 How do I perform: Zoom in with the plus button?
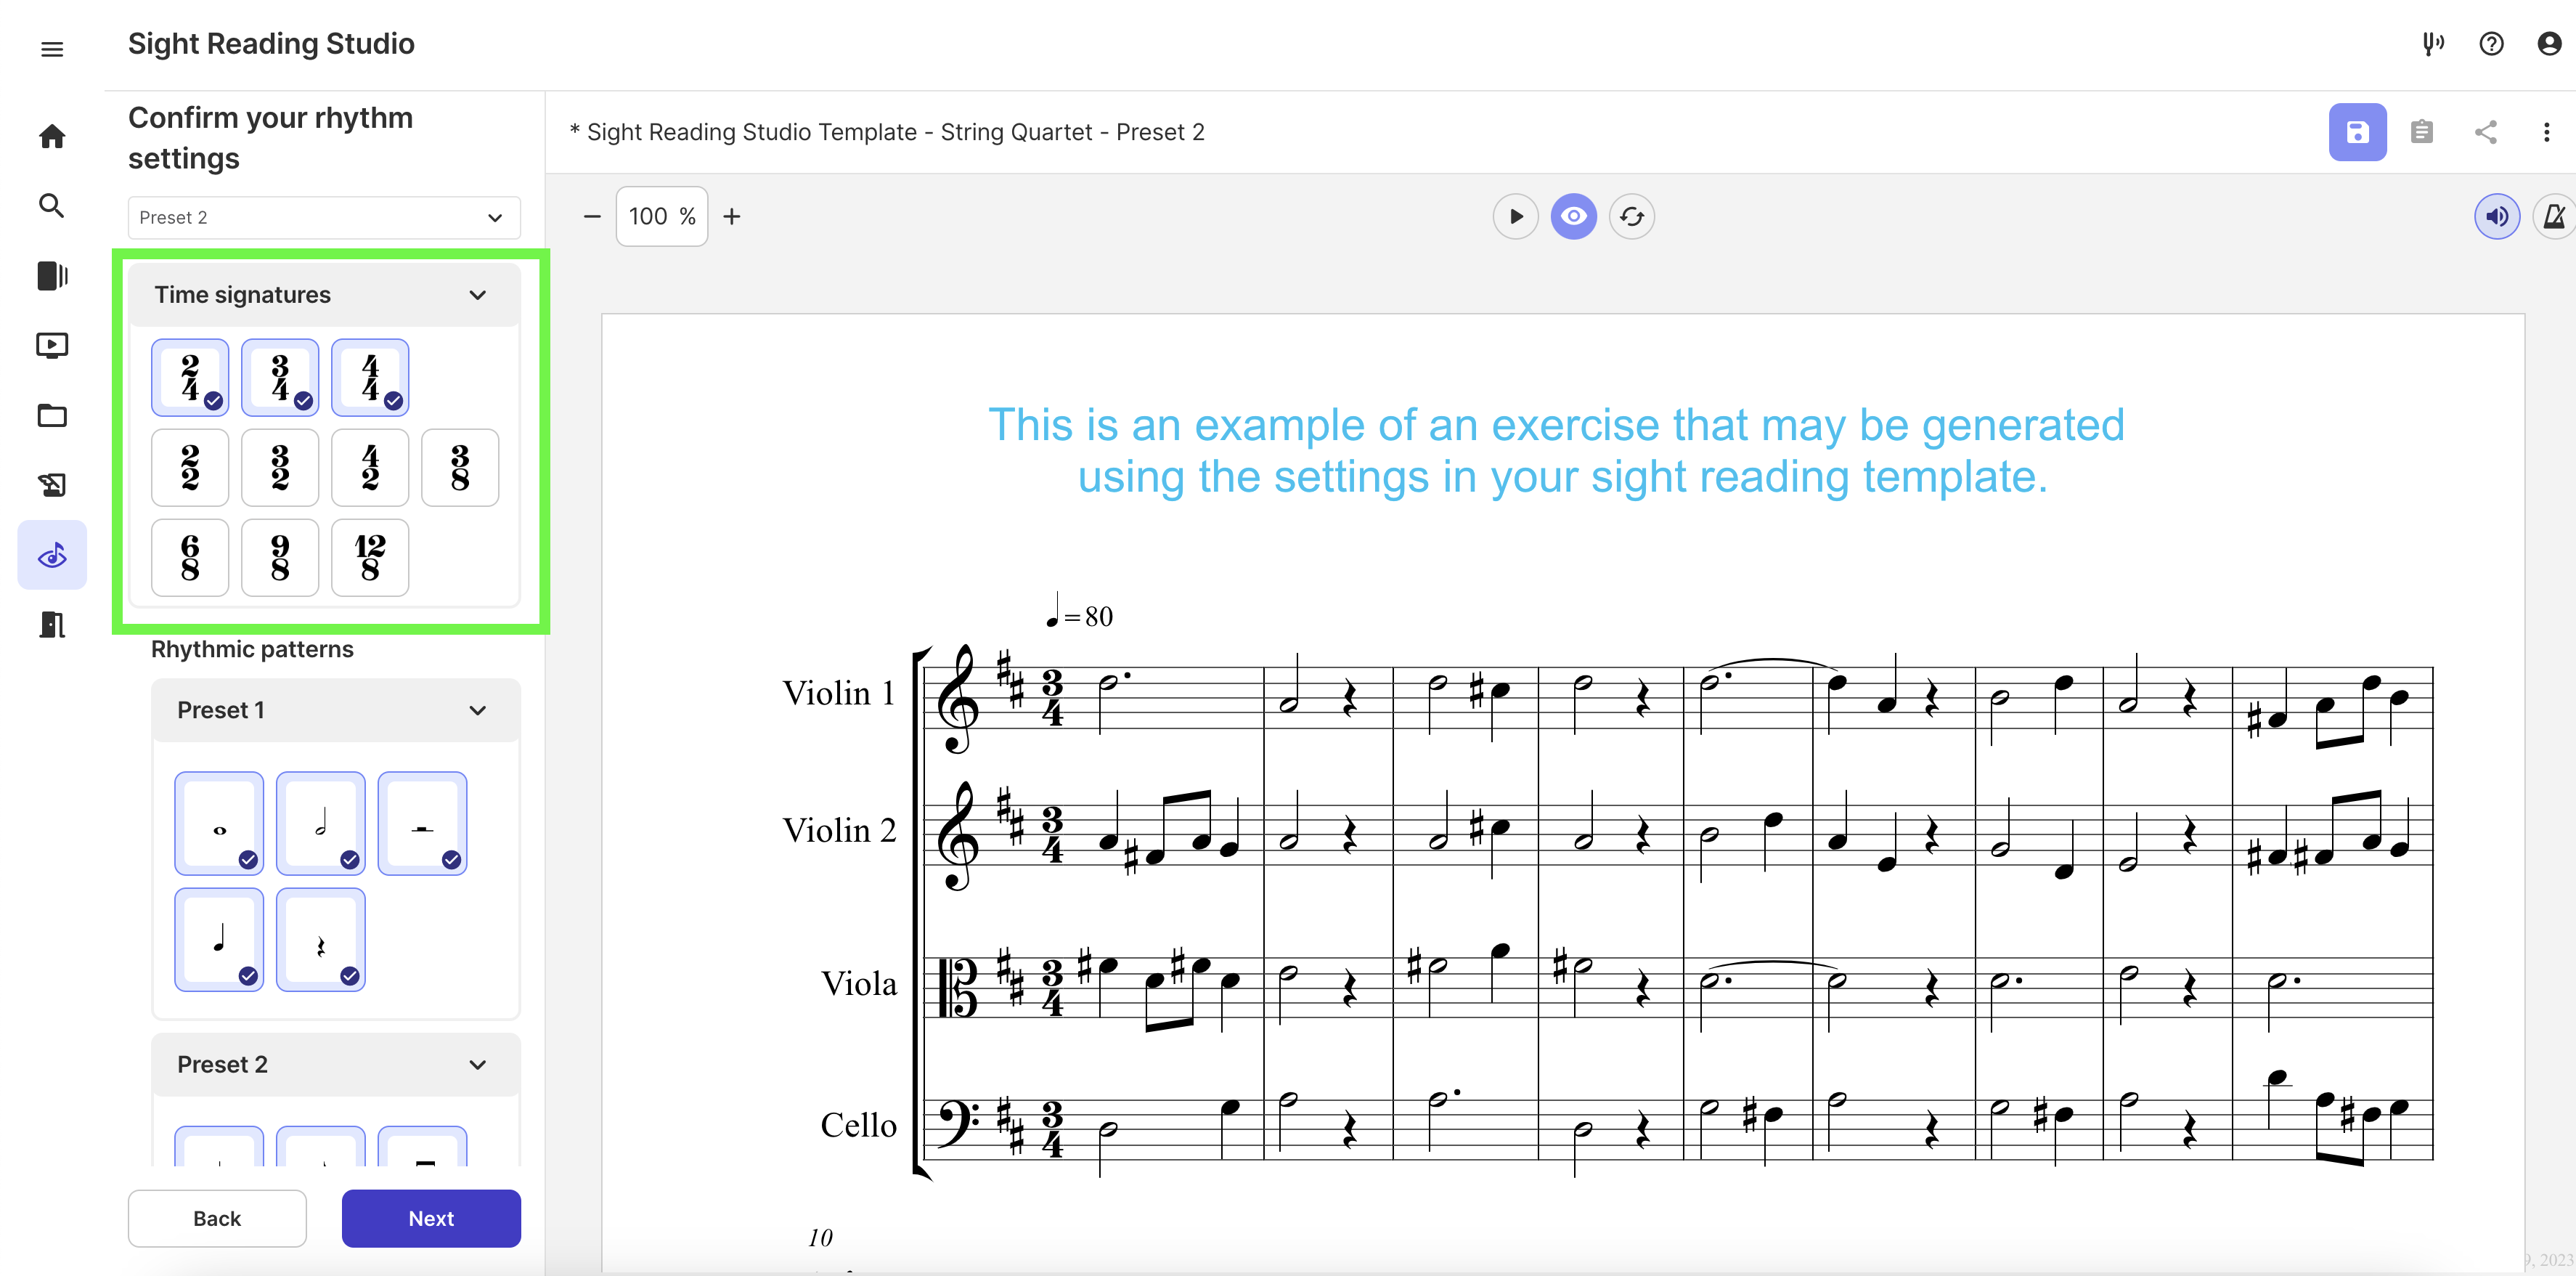(x=732, y=216)
